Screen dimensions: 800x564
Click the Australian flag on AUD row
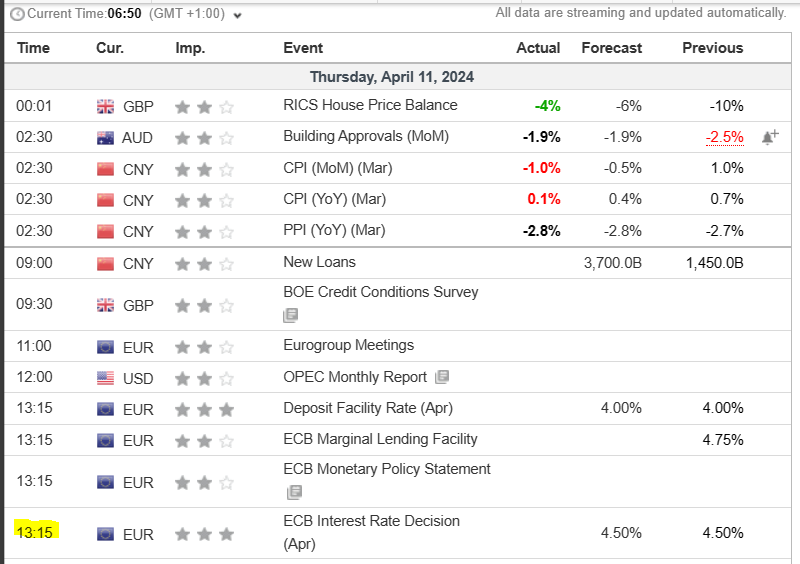click(x=105, y=137)
